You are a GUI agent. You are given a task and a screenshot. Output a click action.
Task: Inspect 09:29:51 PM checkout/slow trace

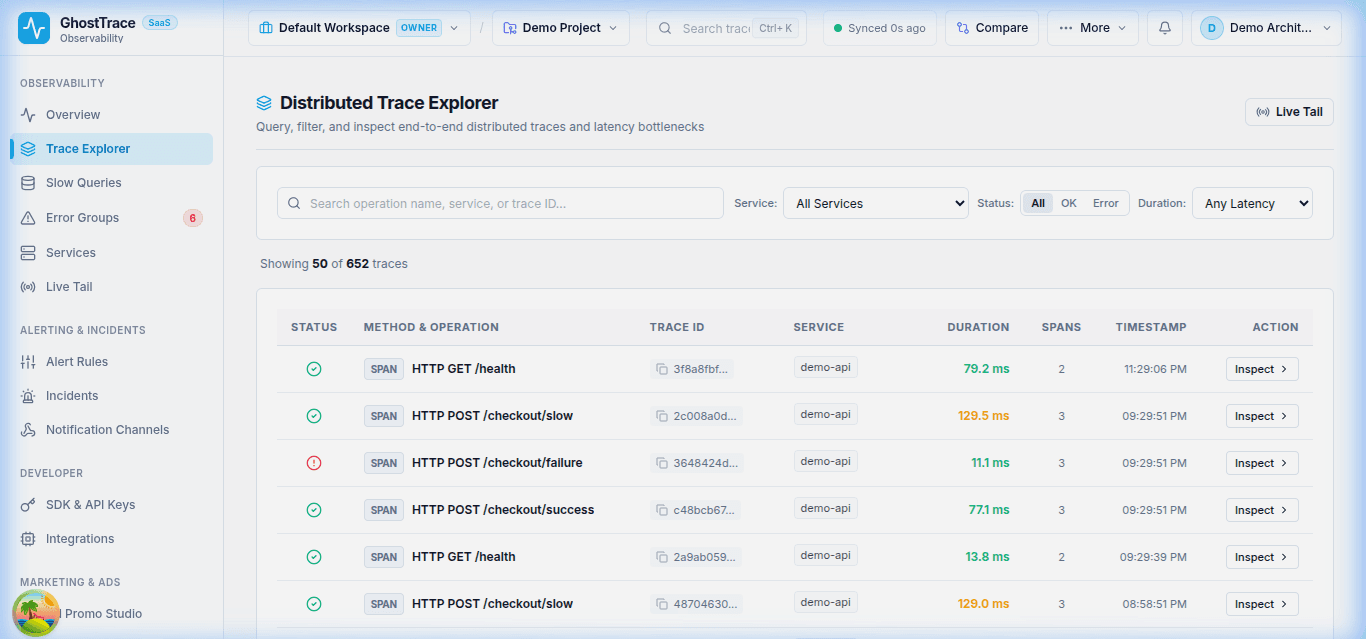(1262, 416)
